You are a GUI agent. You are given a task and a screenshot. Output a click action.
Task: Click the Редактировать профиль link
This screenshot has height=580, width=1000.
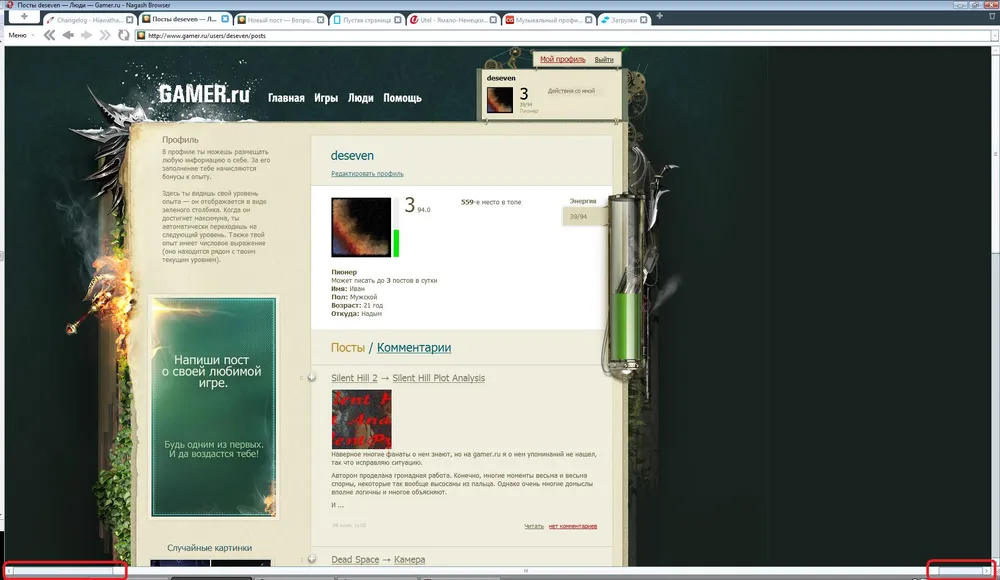[367, 174]
